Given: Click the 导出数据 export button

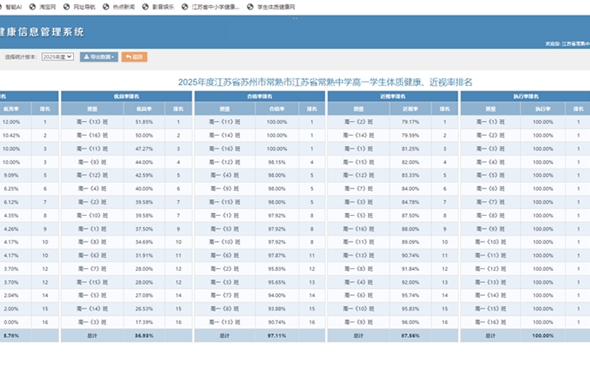Looking at the screenshot, I should pyautogui.click(x=99, y=57).
